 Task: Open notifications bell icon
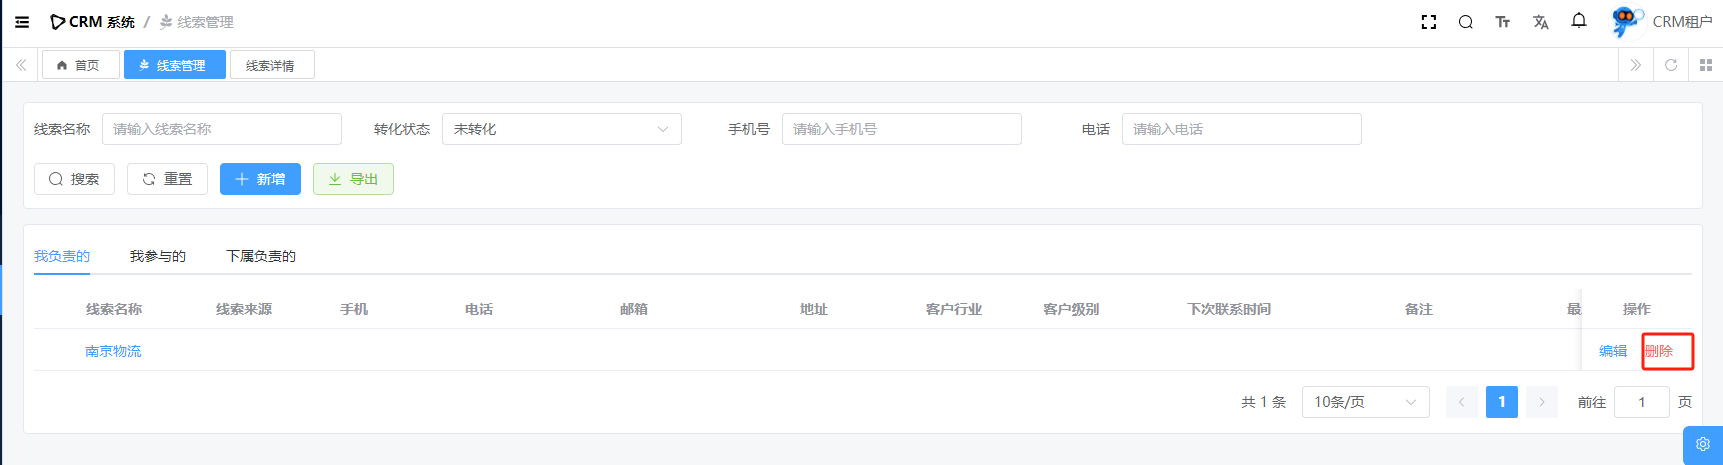pos(1579,21)
